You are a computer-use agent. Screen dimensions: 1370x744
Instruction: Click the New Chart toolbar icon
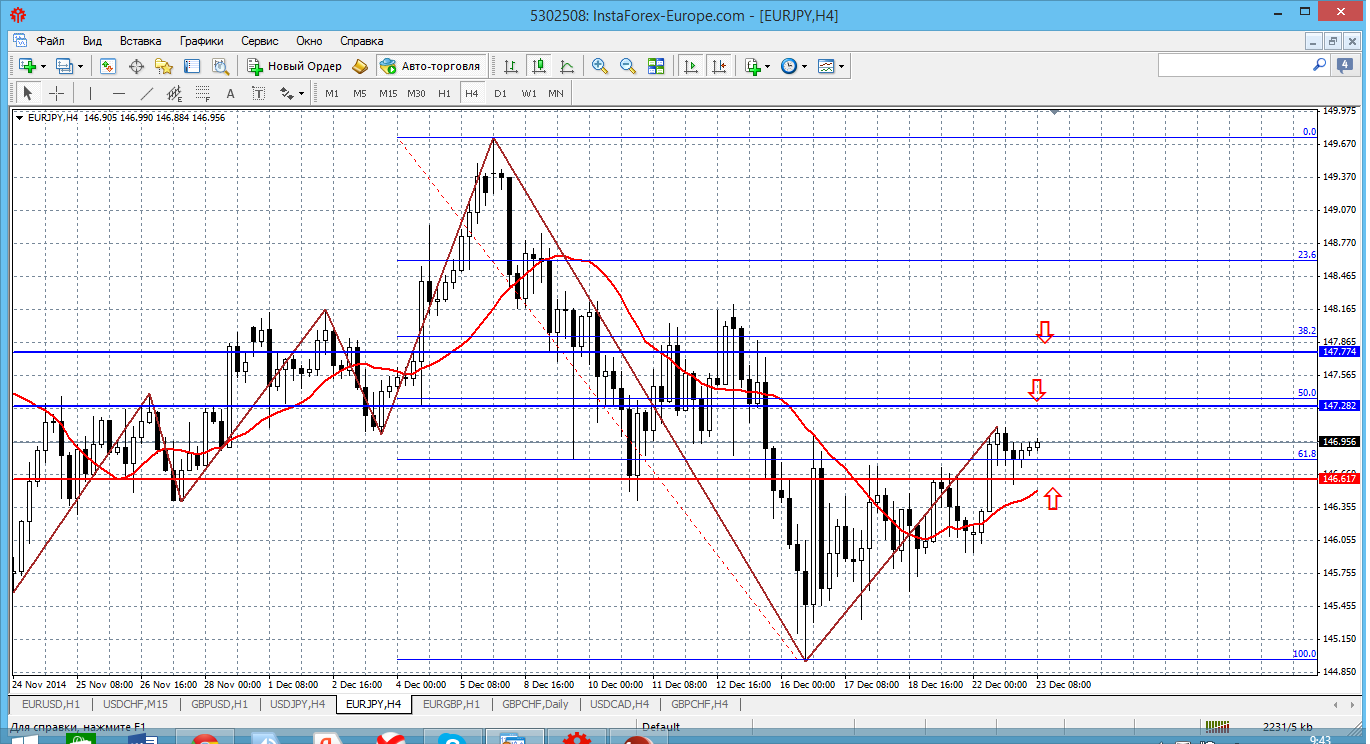pyautogui.click(x=27, y=66)
